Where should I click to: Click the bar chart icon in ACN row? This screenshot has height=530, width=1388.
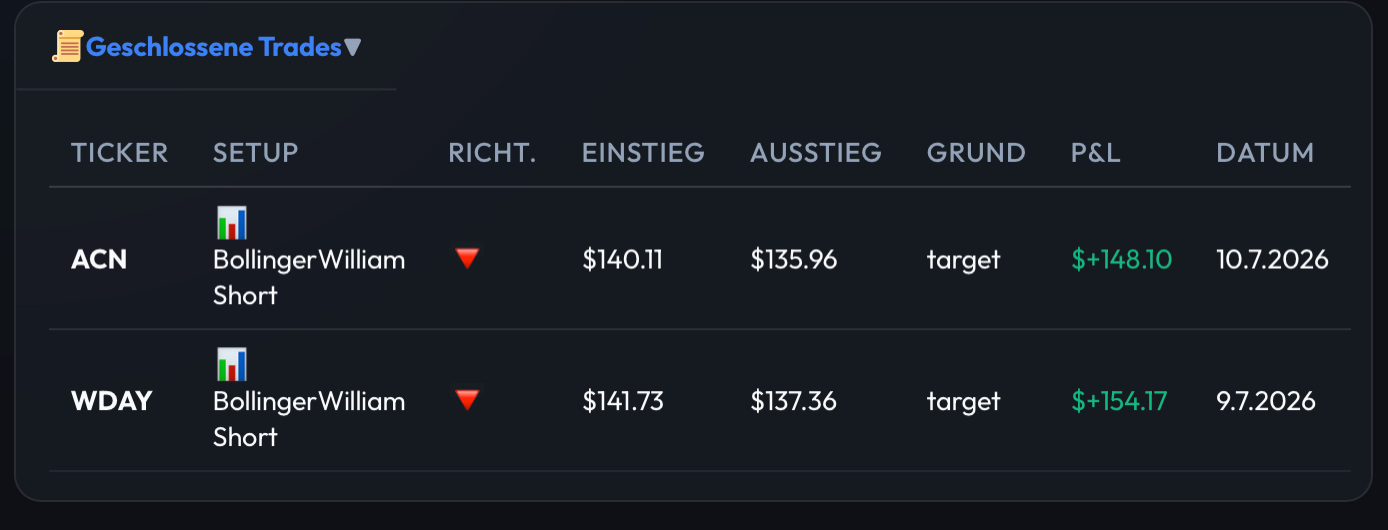[232, 223]
